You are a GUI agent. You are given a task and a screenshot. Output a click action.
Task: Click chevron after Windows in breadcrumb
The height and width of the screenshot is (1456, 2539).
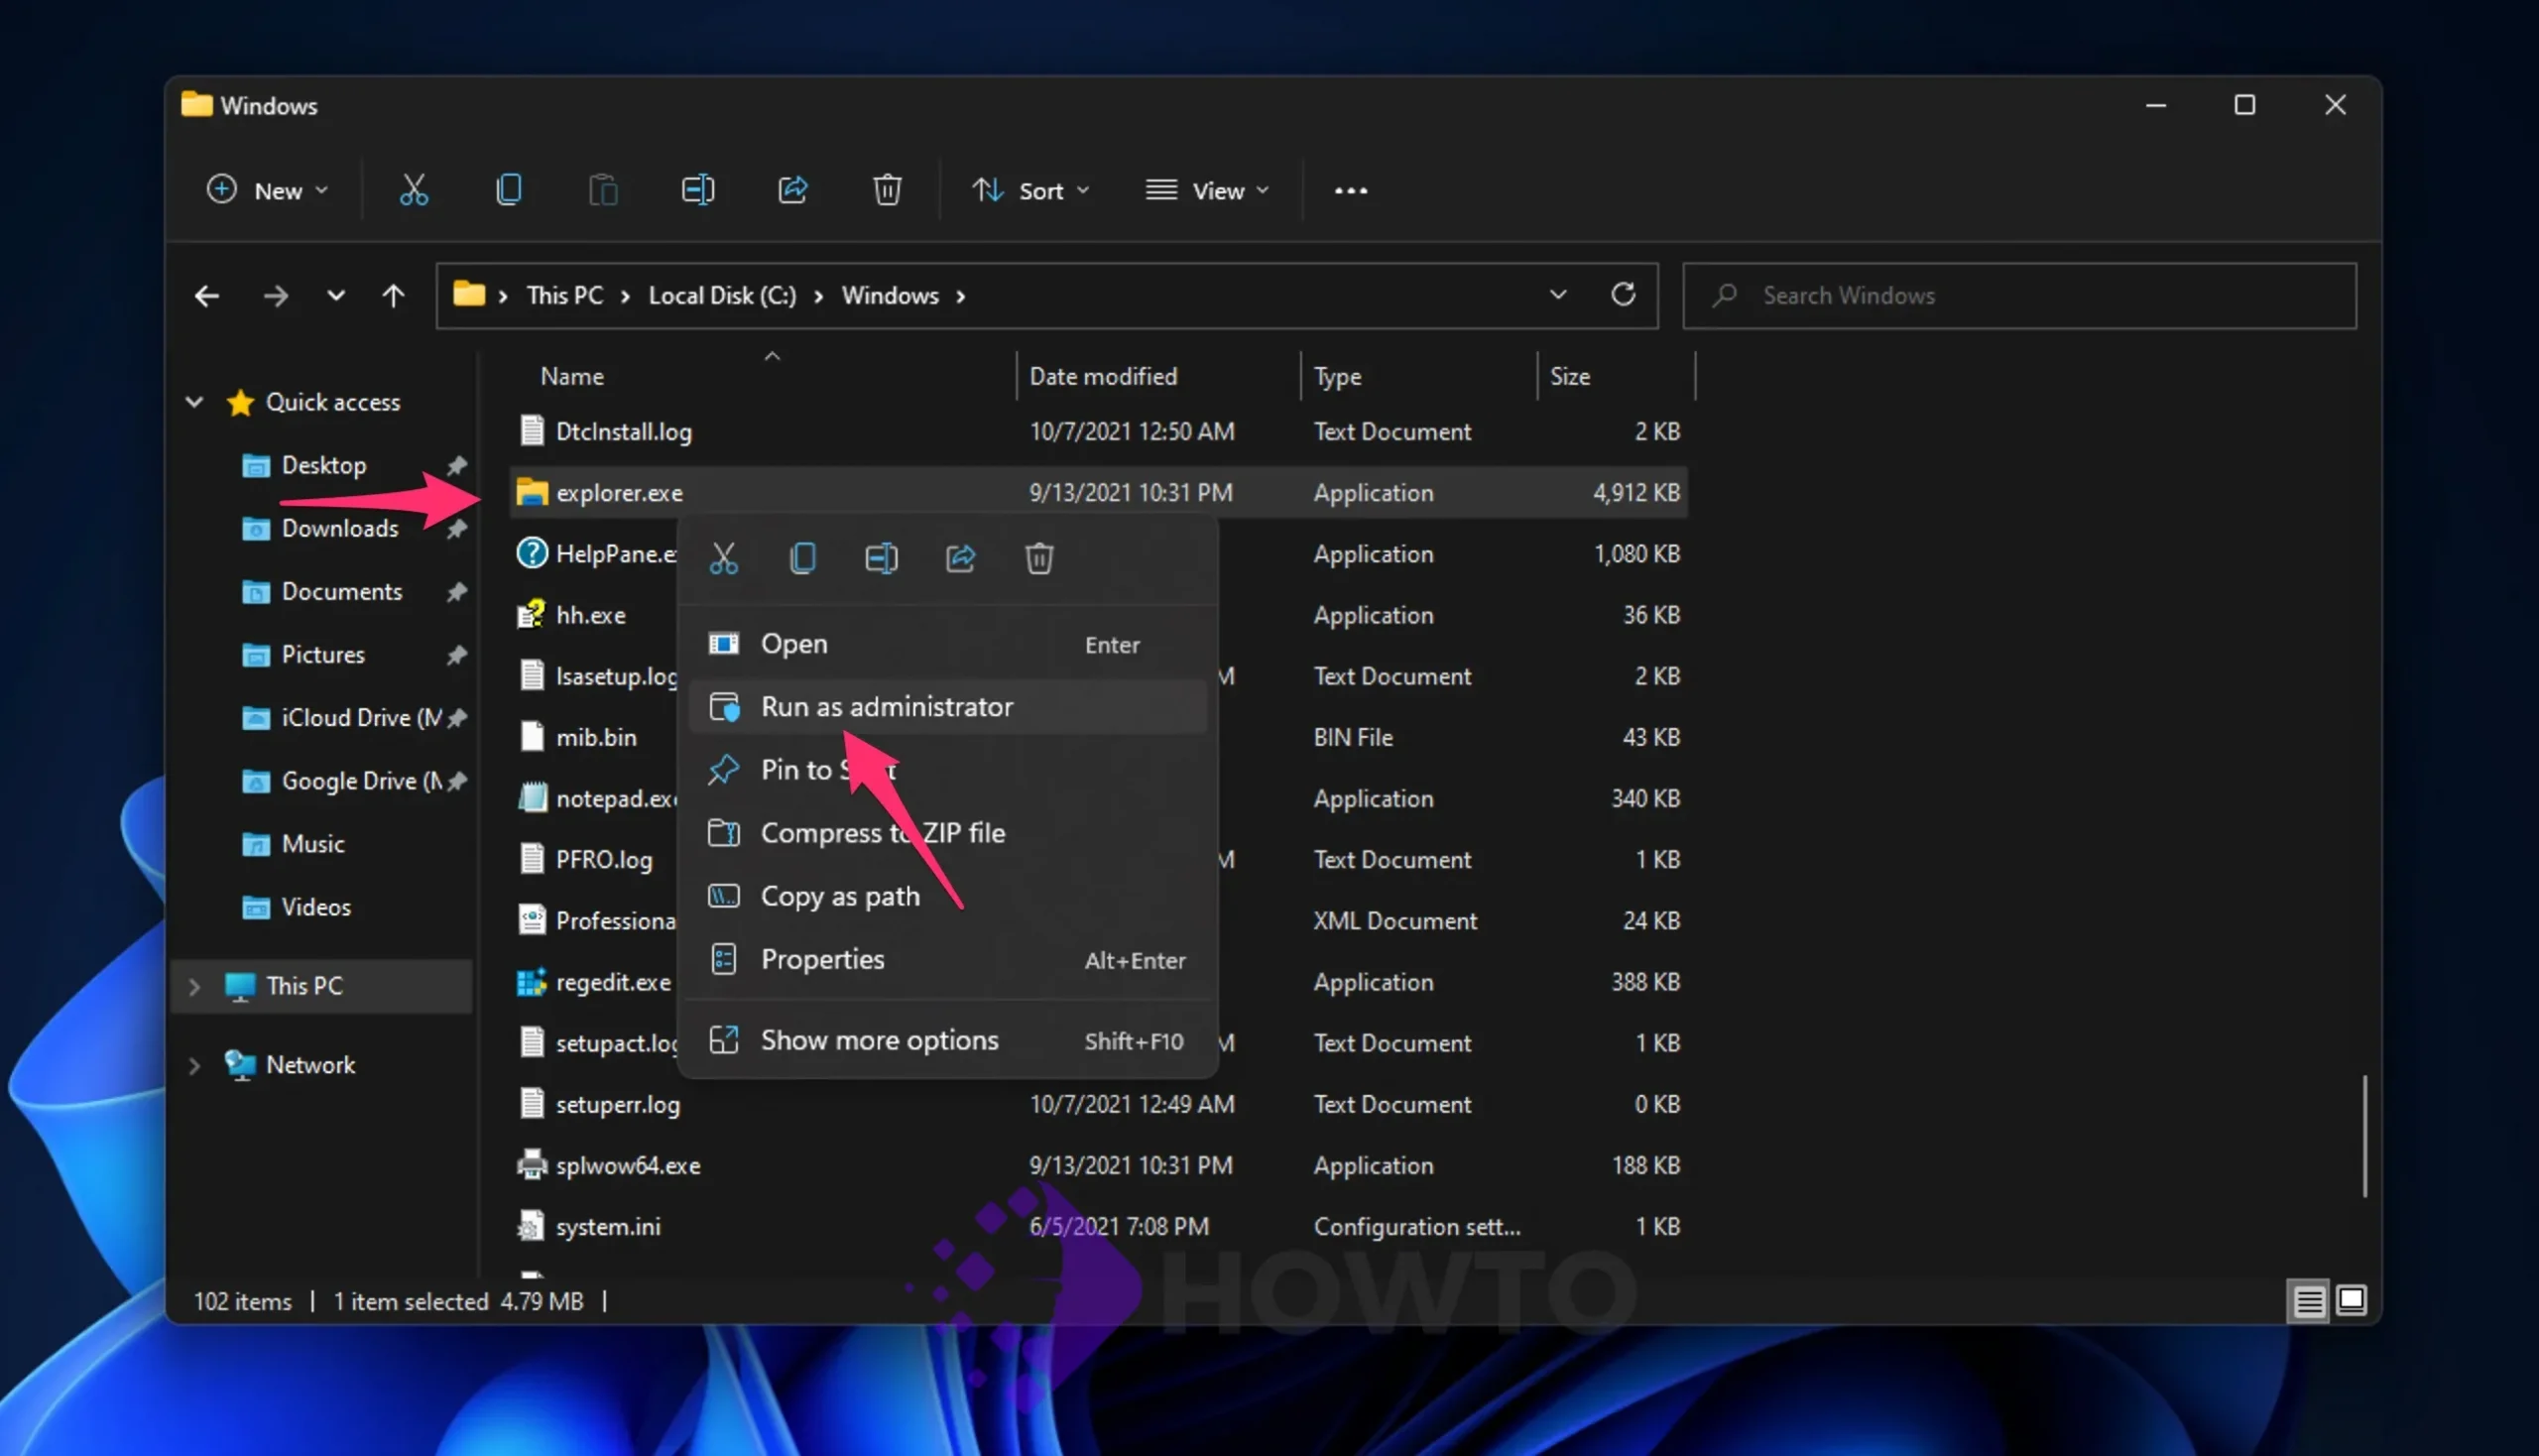(x=960, y=296)
